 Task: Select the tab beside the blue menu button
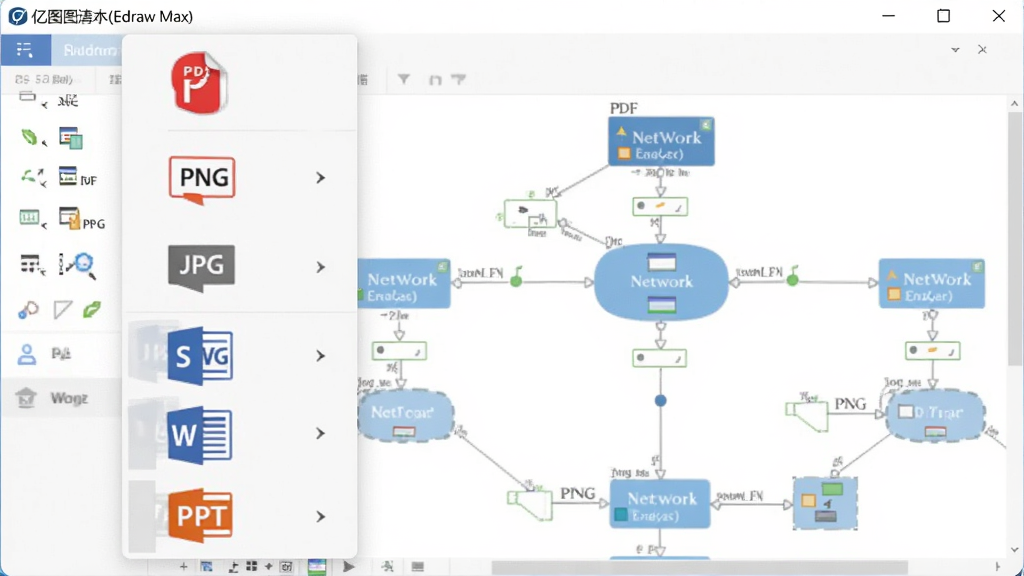click(x=88, y=50)
